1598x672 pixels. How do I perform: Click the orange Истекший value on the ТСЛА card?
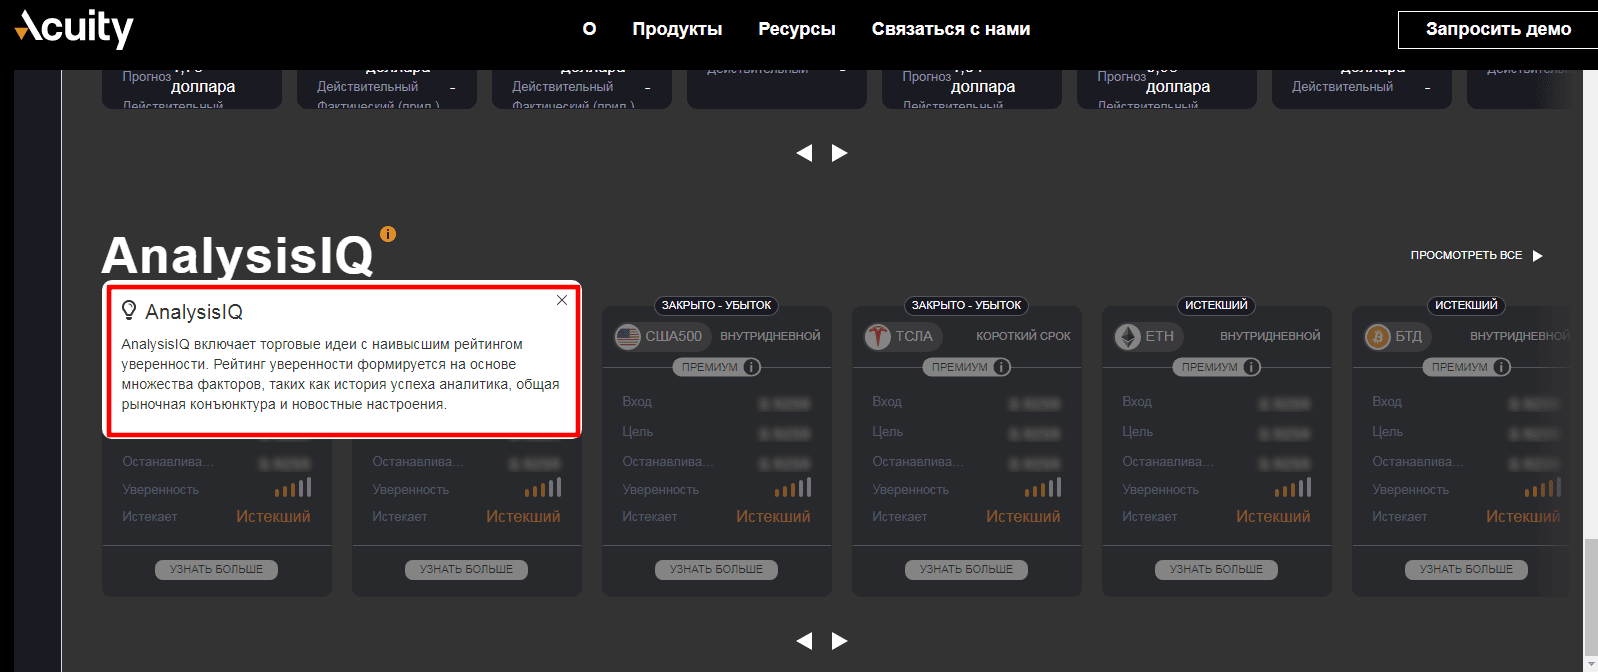point(1023,517)
